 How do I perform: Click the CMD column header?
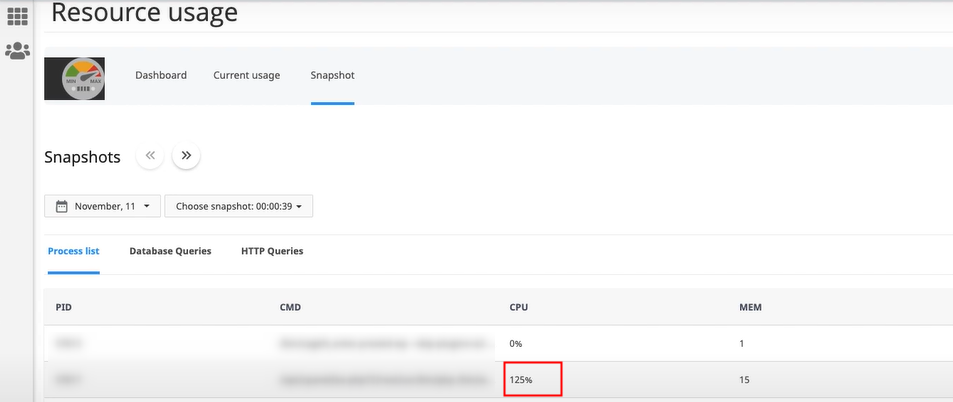coord(291,307)
